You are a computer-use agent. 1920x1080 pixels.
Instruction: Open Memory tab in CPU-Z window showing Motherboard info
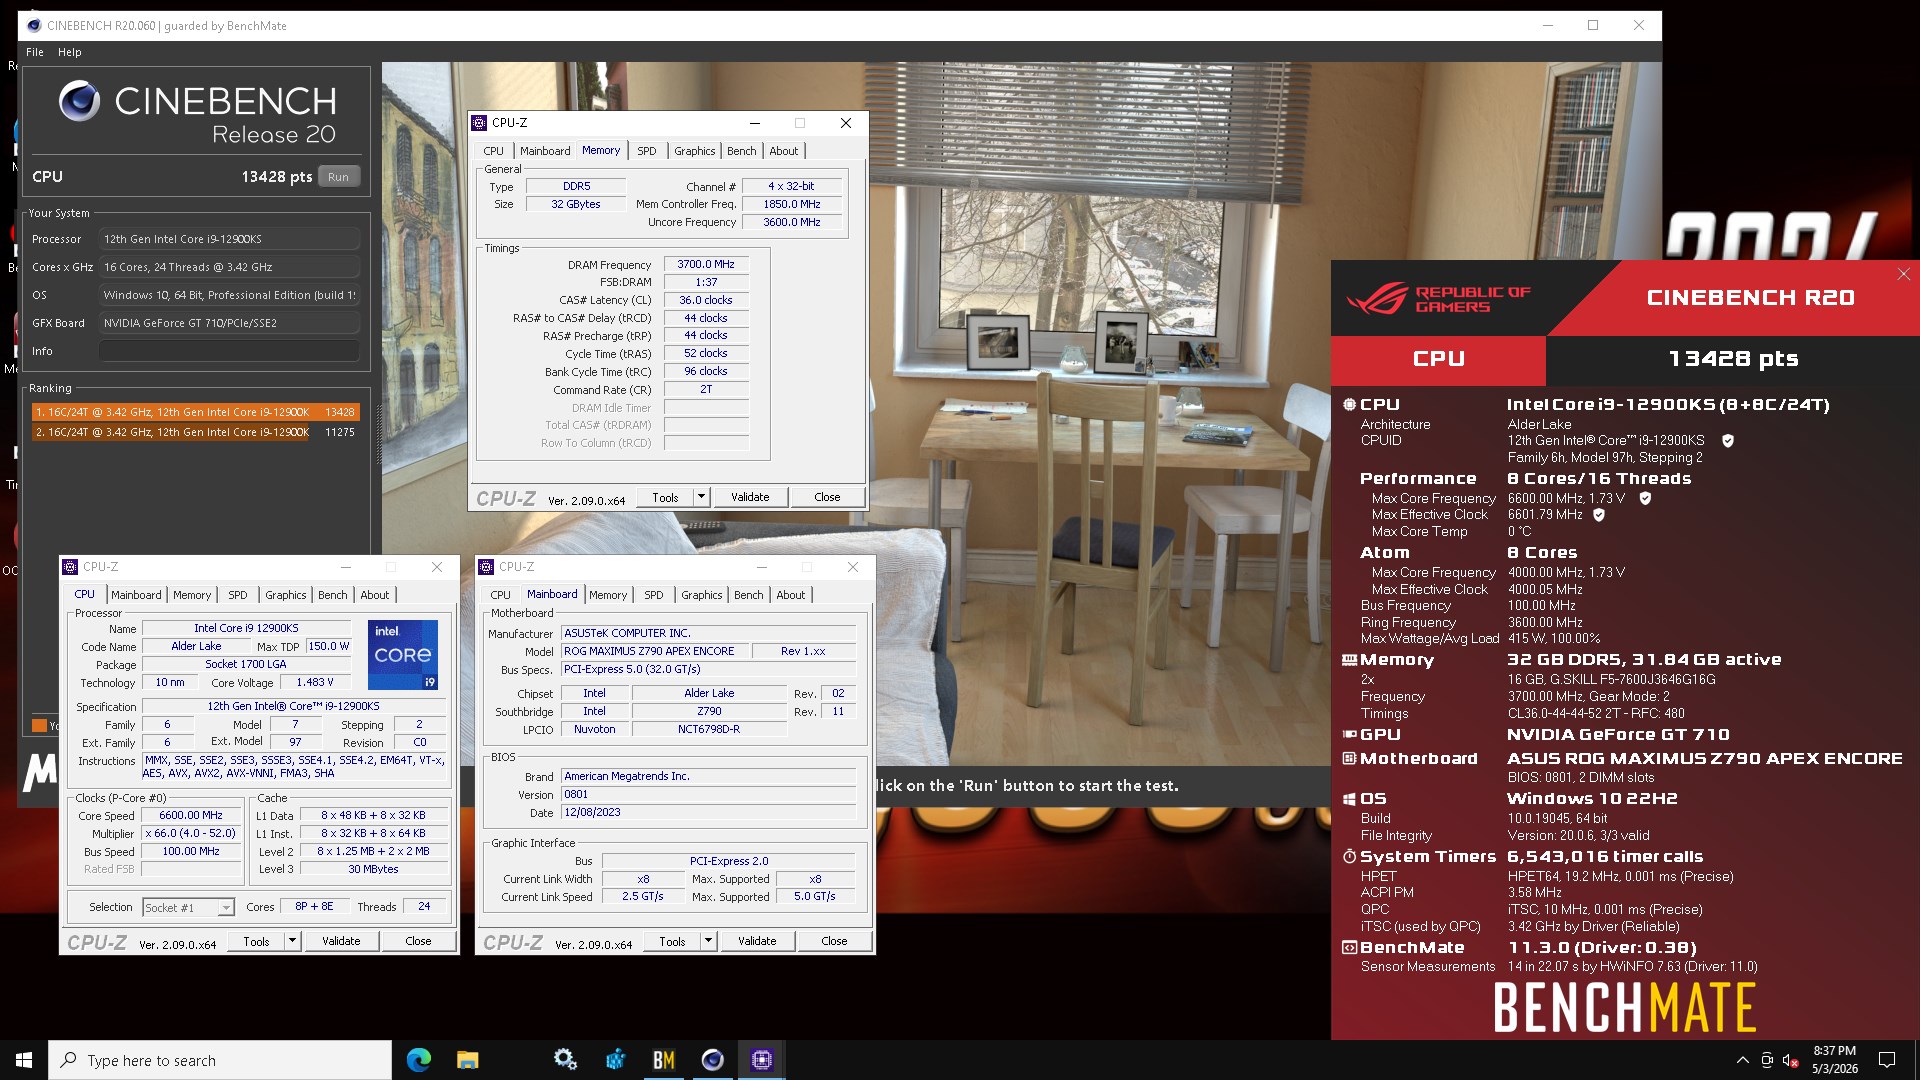608,595
